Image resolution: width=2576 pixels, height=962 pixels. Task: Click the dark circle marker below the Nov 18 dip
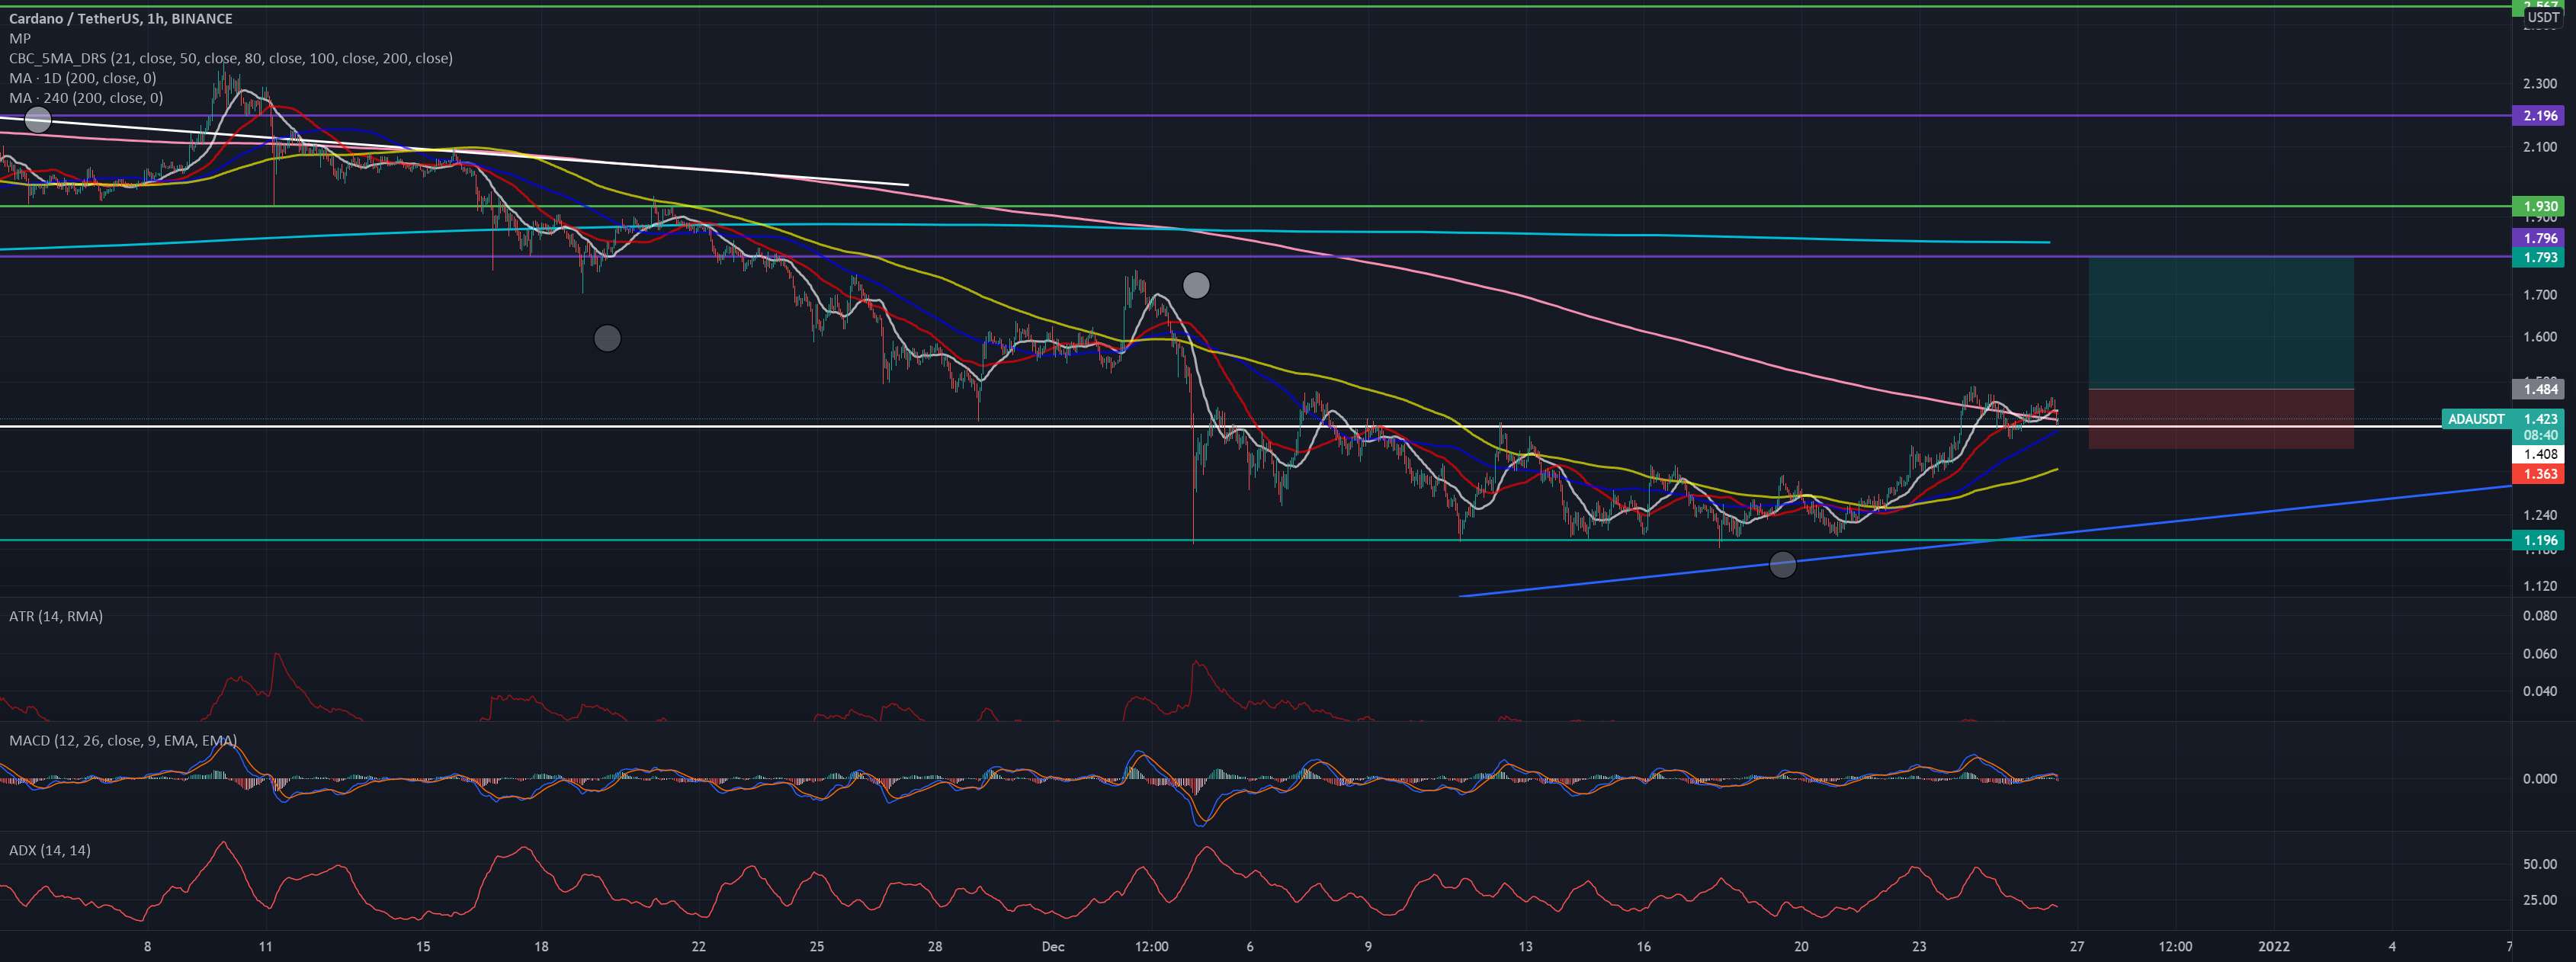607,338
